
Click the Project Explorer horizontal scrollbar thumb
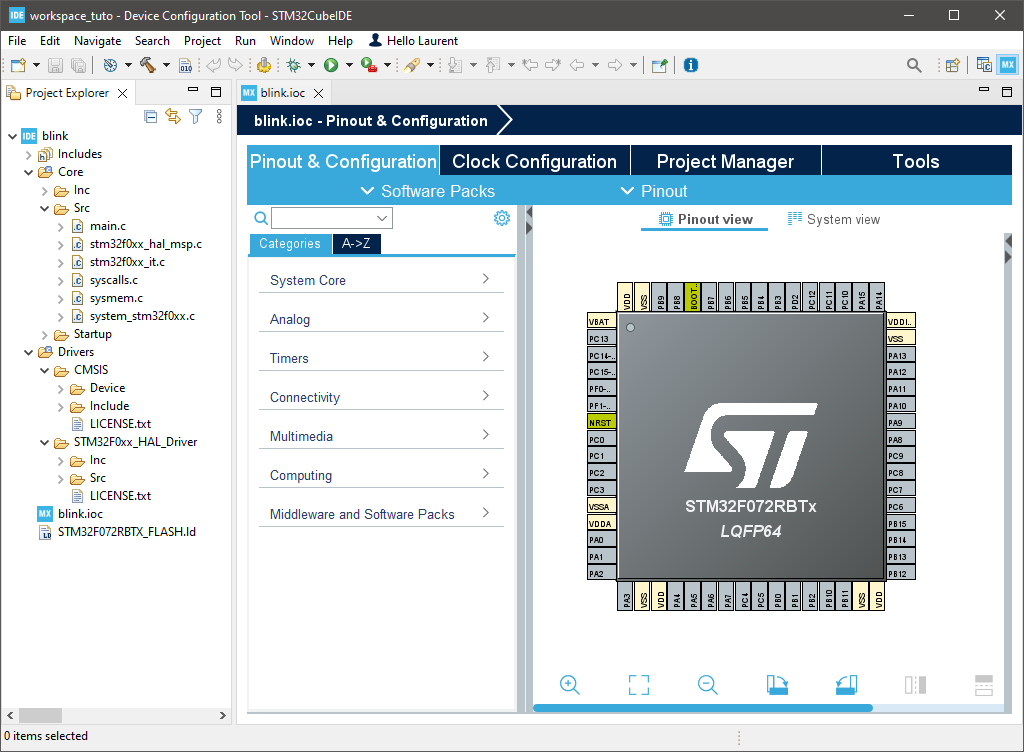[40, 715]
